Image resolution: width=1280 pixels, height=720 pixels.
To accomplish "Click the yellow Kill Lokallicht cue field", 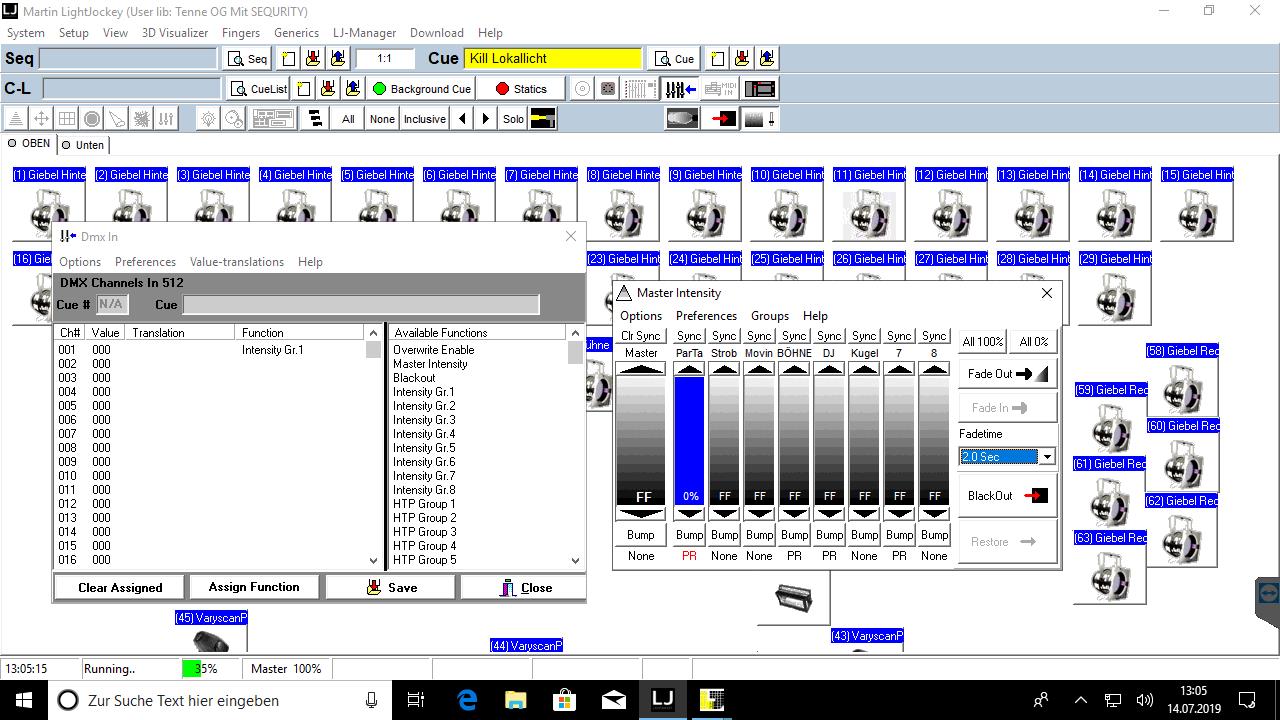I will pos(553,59).
